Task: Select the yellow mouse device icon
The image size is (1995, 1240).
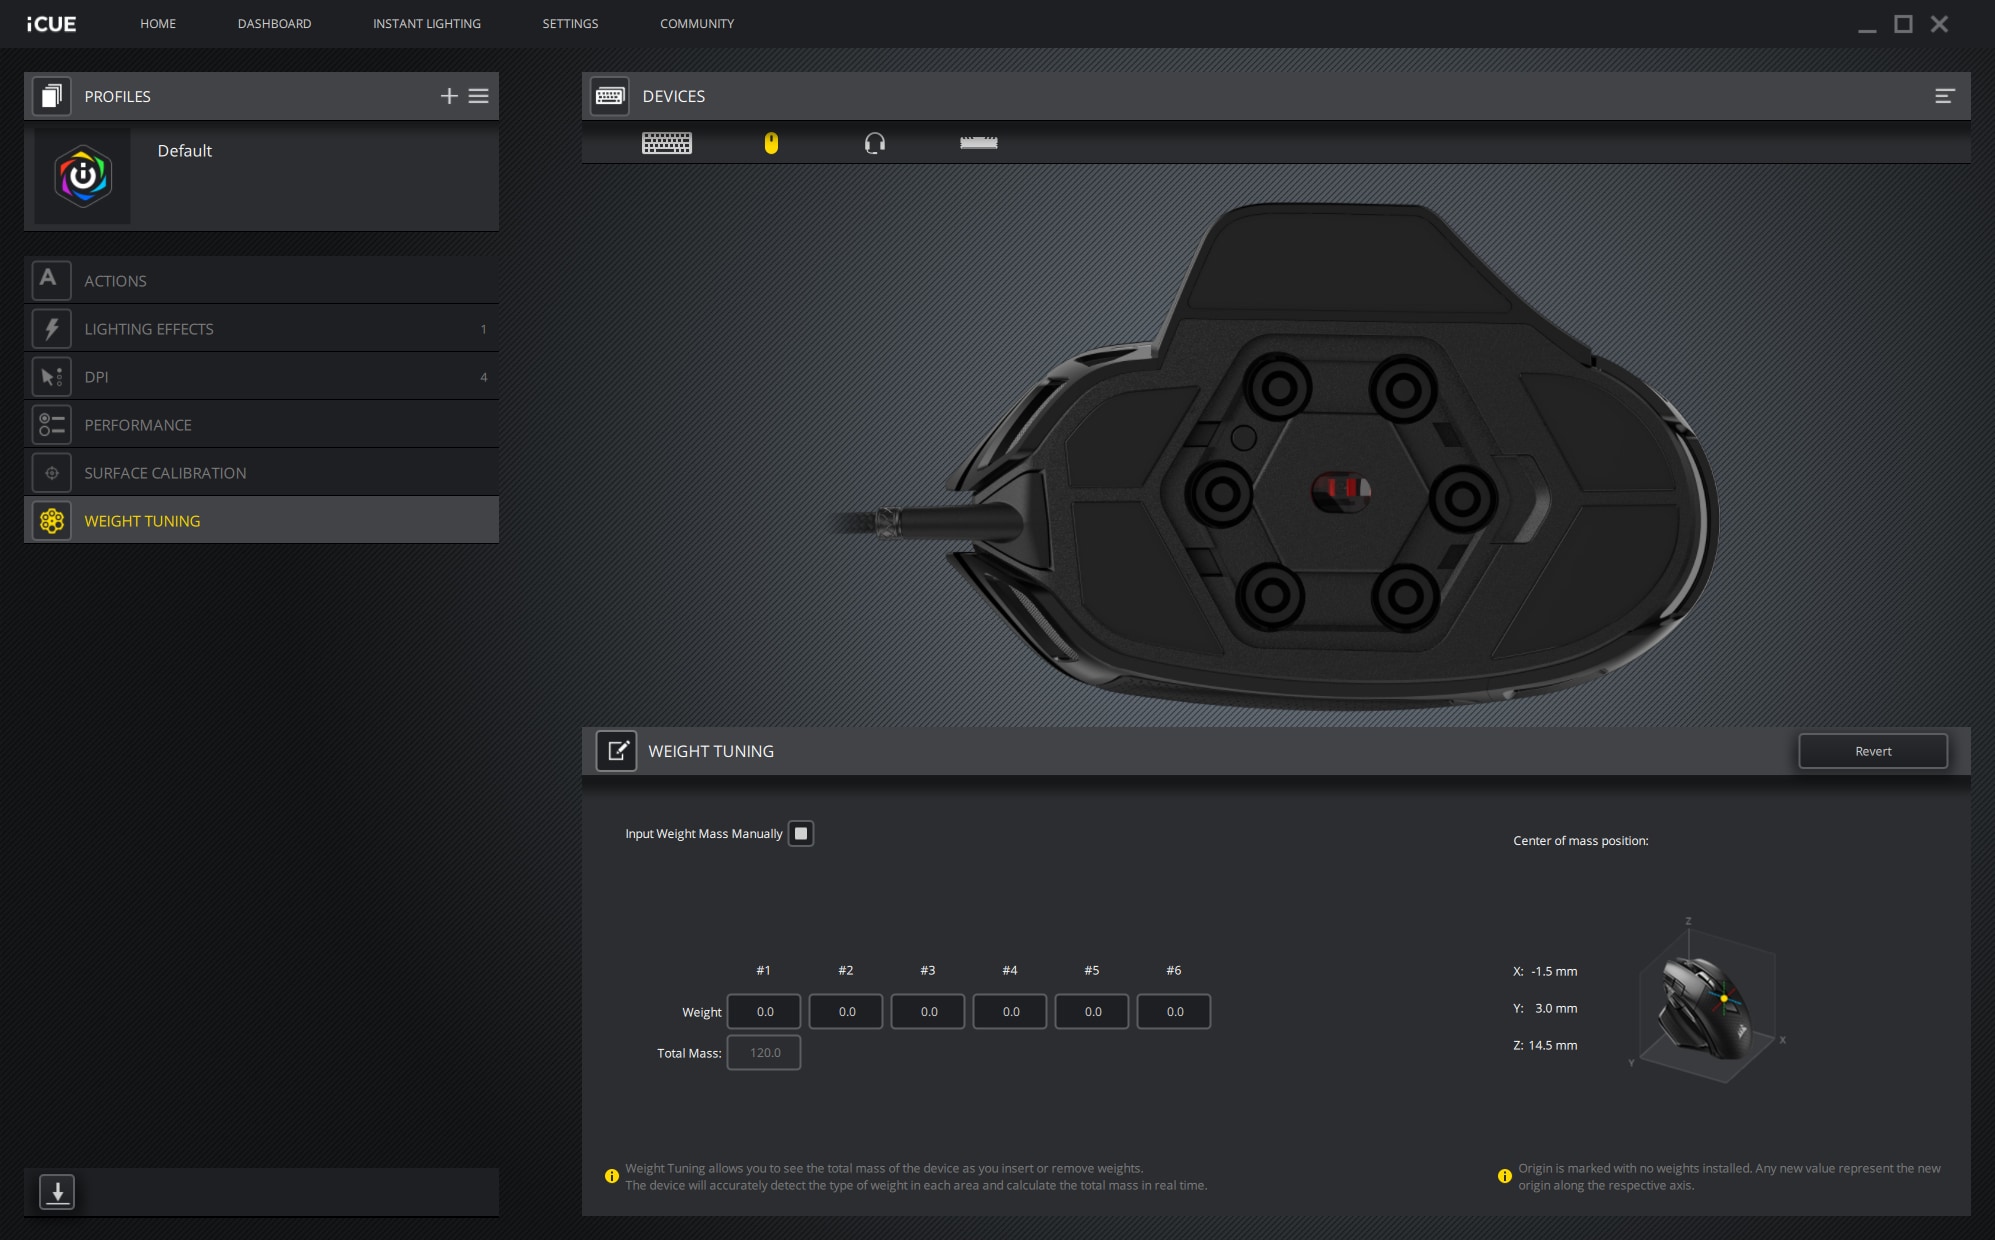Action: point(771,143)
